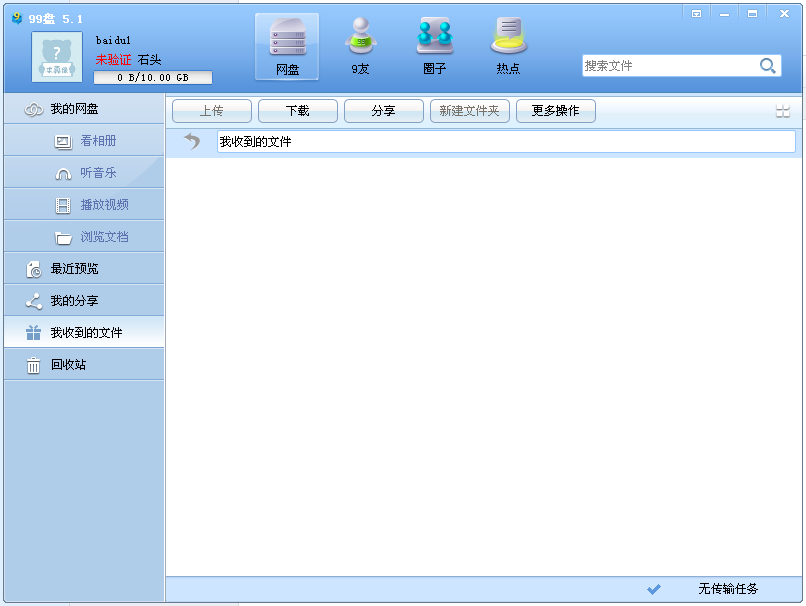Screen dimensions: 806x606
Task: Focus the 搜索文件 search field
Action: (x=670, y=66)
